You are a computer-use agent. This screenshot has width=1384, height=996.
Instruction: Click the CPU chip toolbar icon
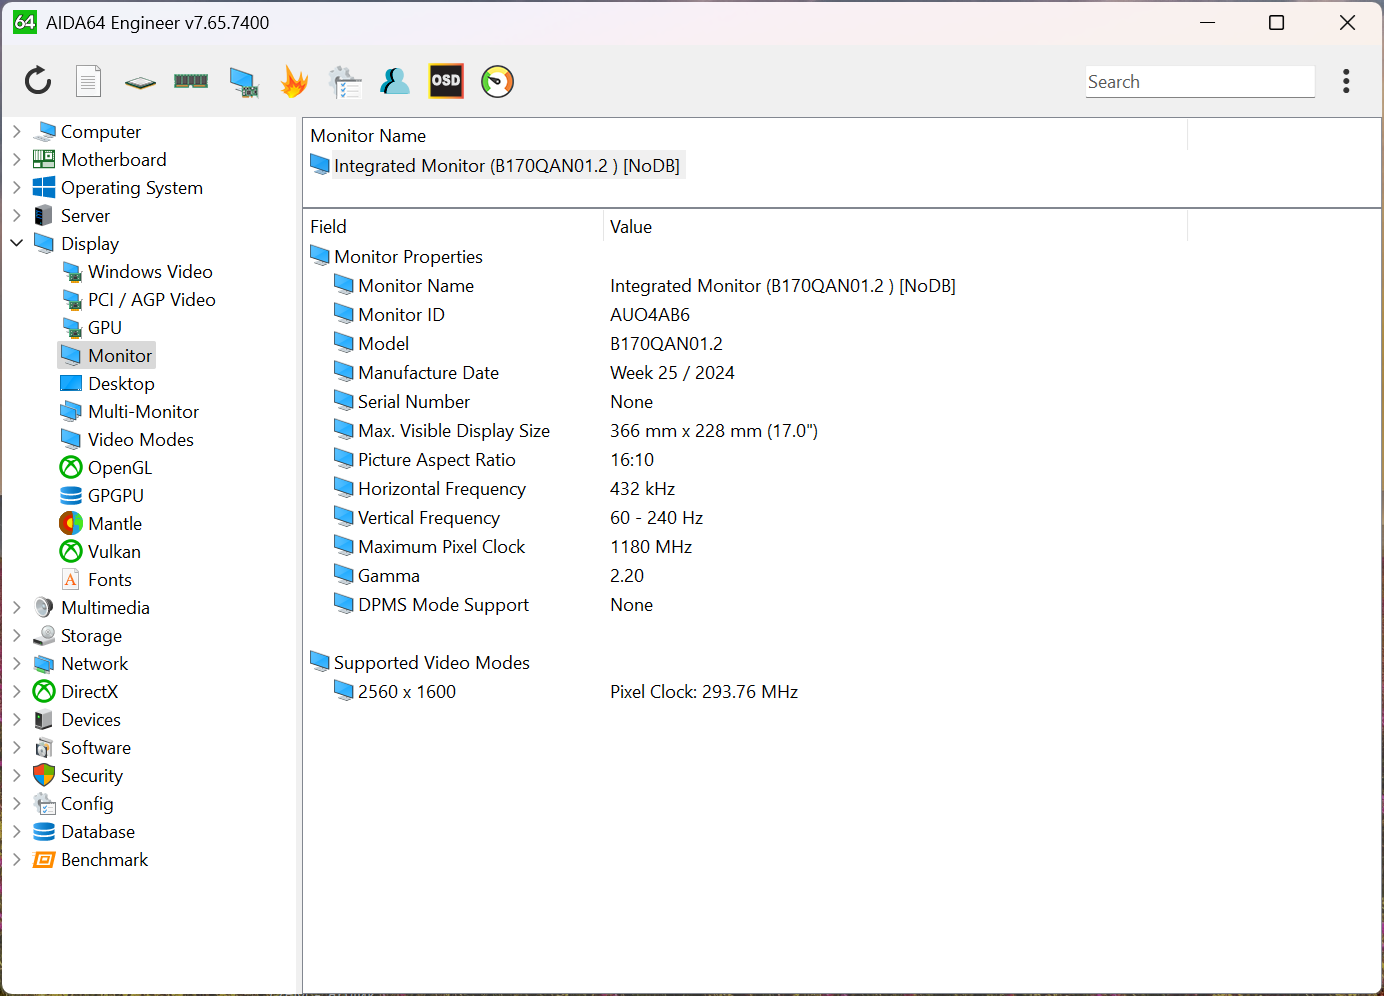coord(140,82)
